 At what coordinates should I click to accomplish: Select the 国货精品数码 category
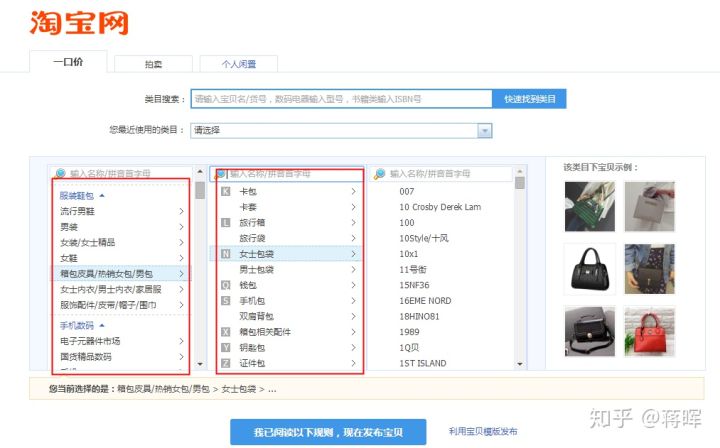[122, 357]
